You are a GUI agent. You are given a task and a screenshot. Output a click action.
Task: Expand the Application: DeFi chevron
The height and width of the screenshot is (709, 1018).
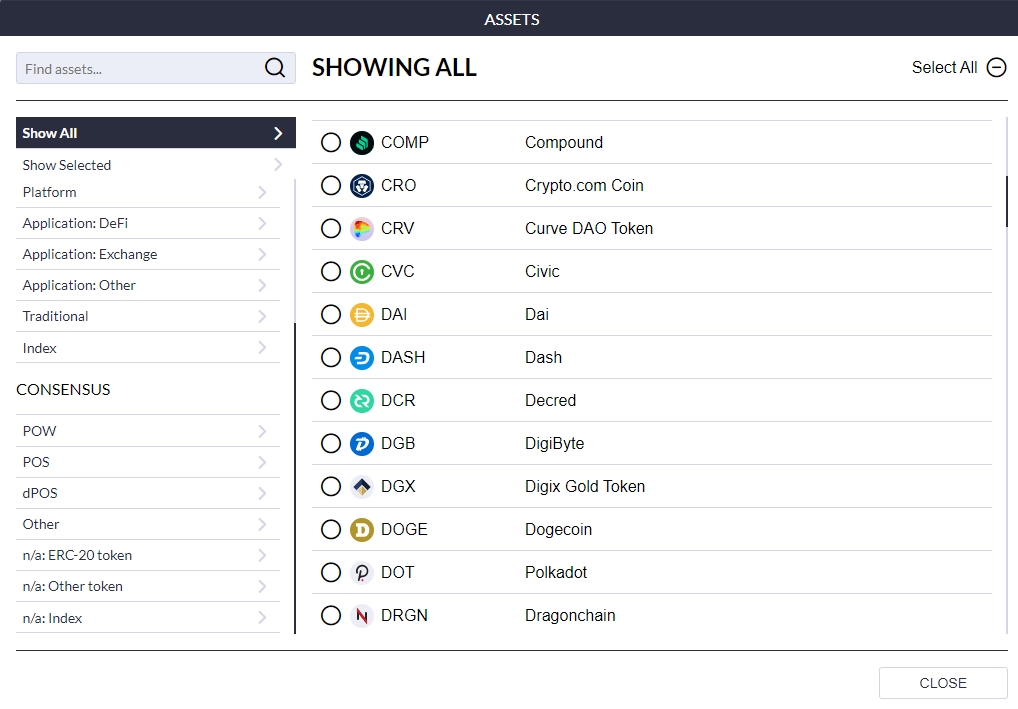tap(262, 223)
